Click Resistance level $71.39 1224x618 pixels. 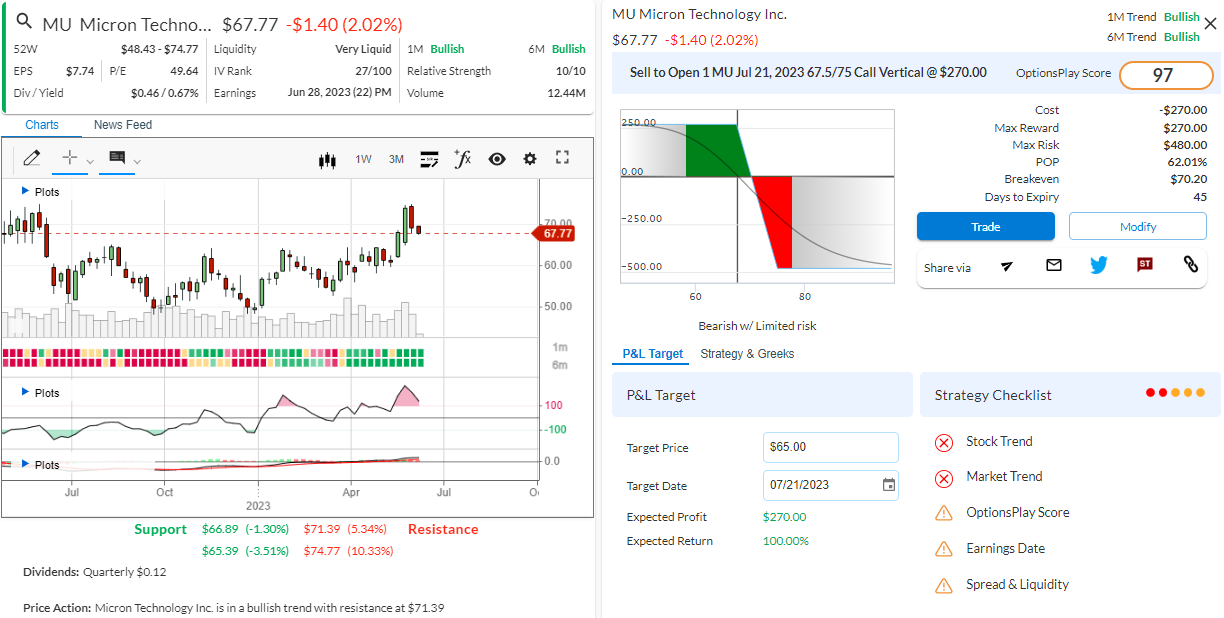(321, 529)
